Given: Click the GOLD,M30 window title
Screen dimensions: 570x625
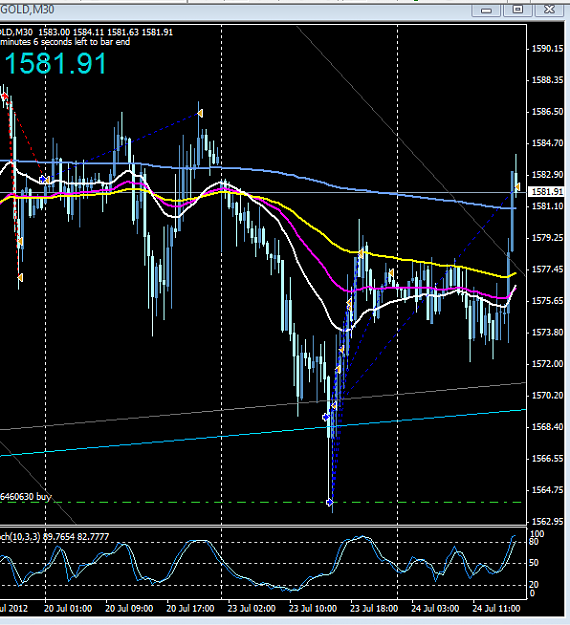Looking at the screenshot, I should pos(27,9).
